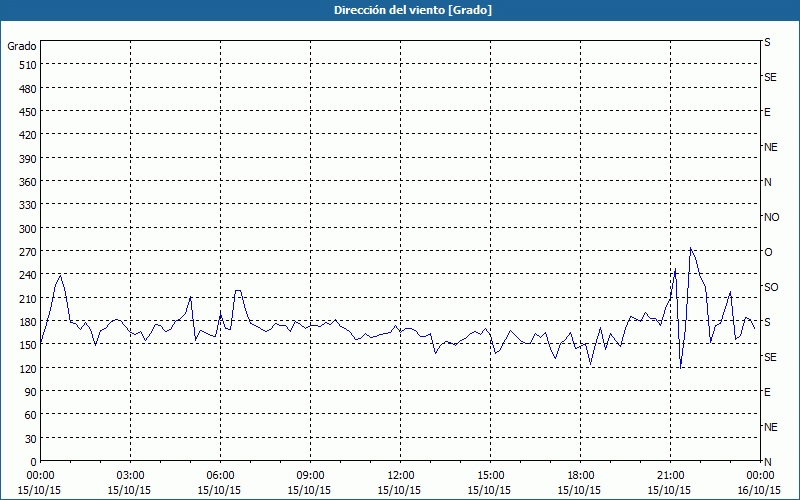Select the 'NO' compass direction label

point(771,217)
